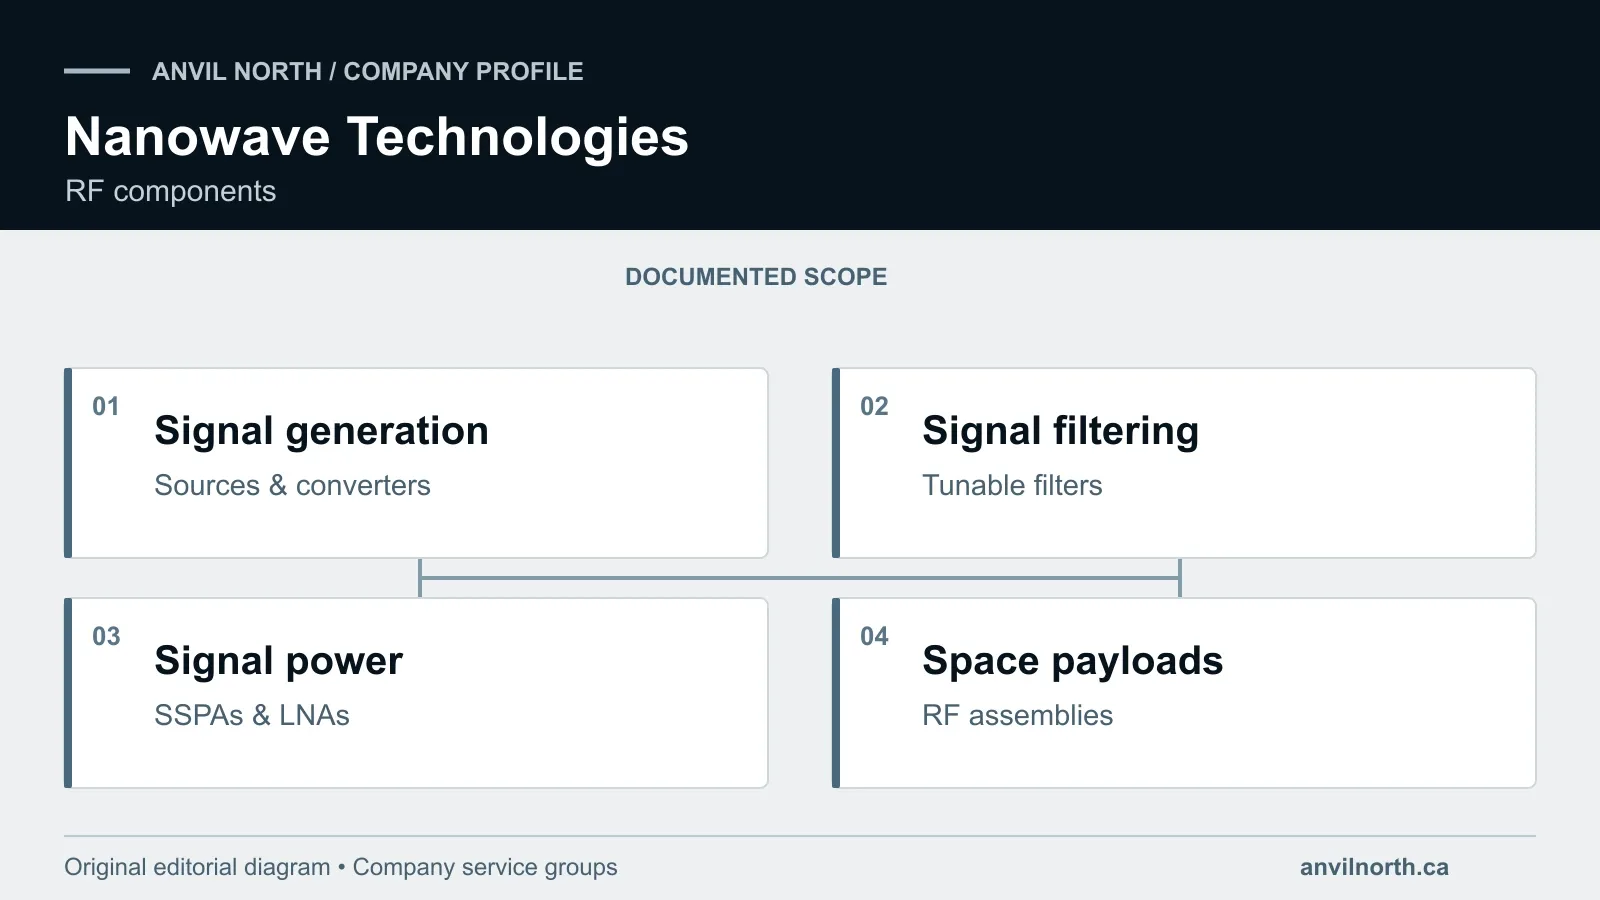Image resolution: width=1600 pixels, height=900 pixels.
Task: Click the SSPAs & LNAs text
Action: coord(252,715)
